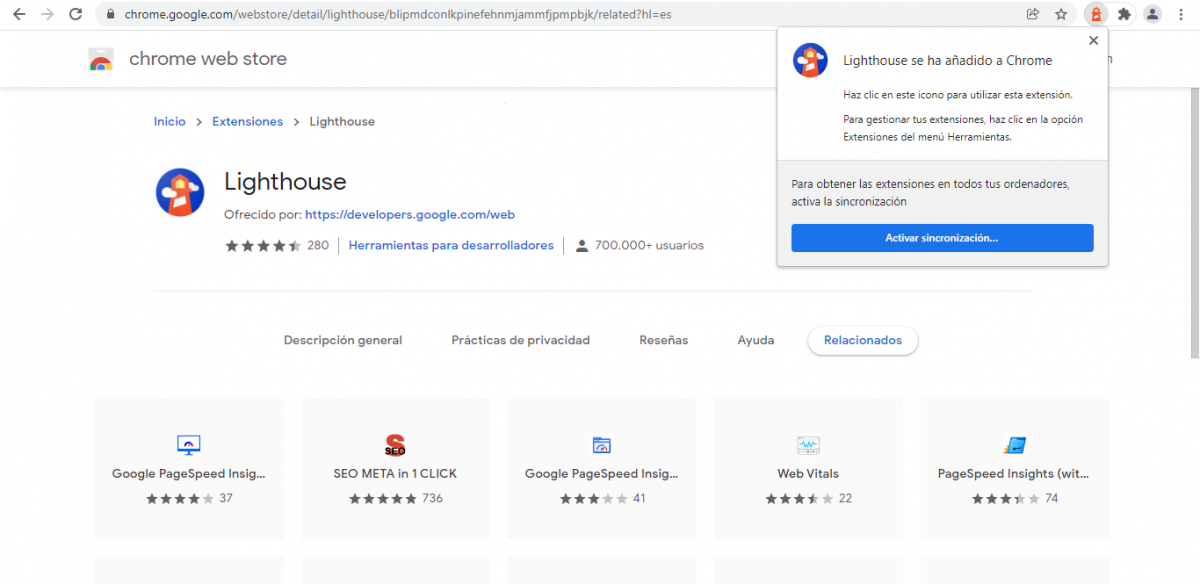The width and height of the screenshot is (1200, 584).
Task: Switch to Descripción general tab
Action: click(x=343, y=340)
